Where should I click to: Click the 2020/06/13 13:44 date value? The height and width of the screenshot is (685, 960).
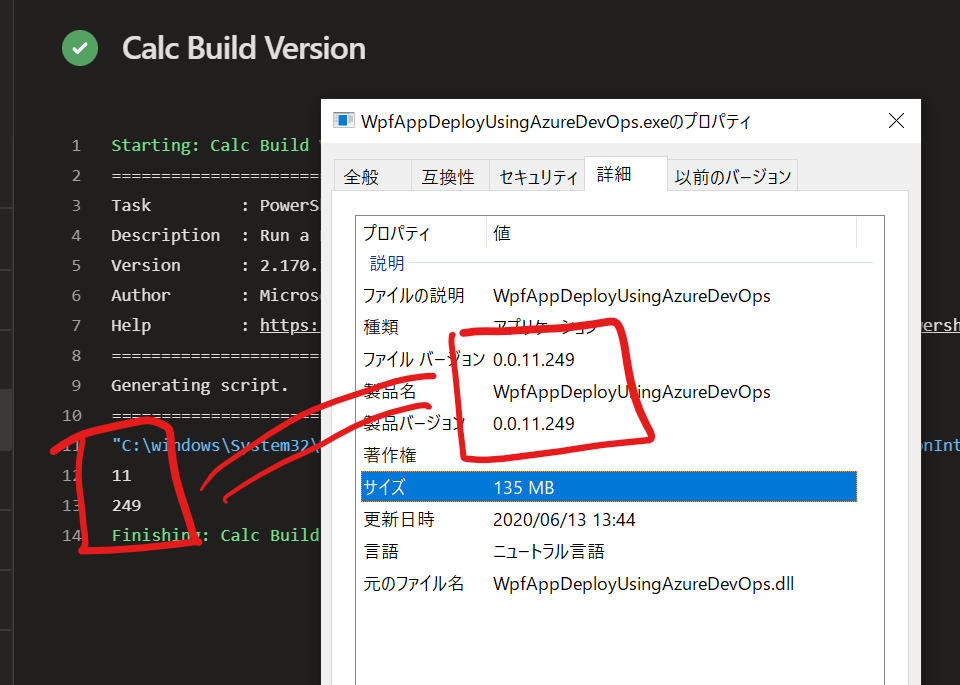(564, 520)
